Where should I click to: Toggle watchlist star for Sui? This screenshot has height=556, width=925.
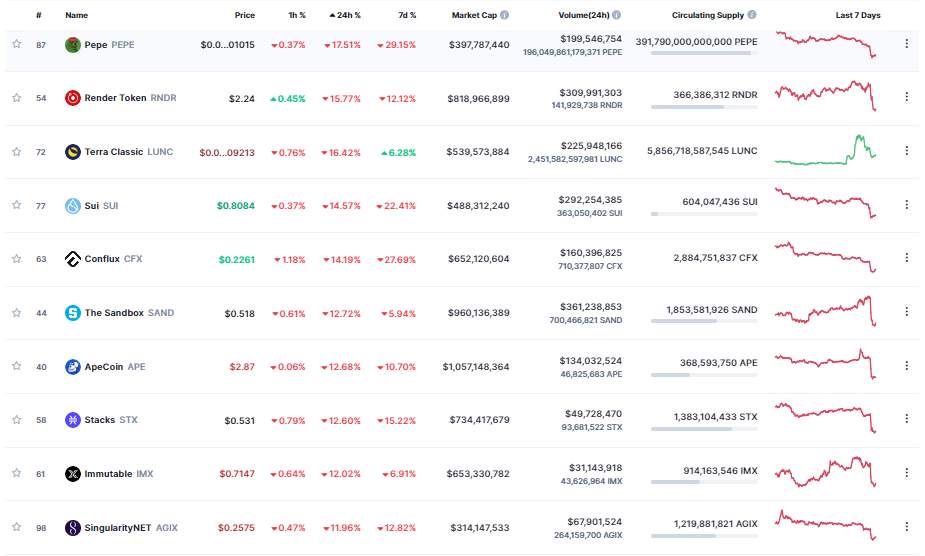coord(17,205)
